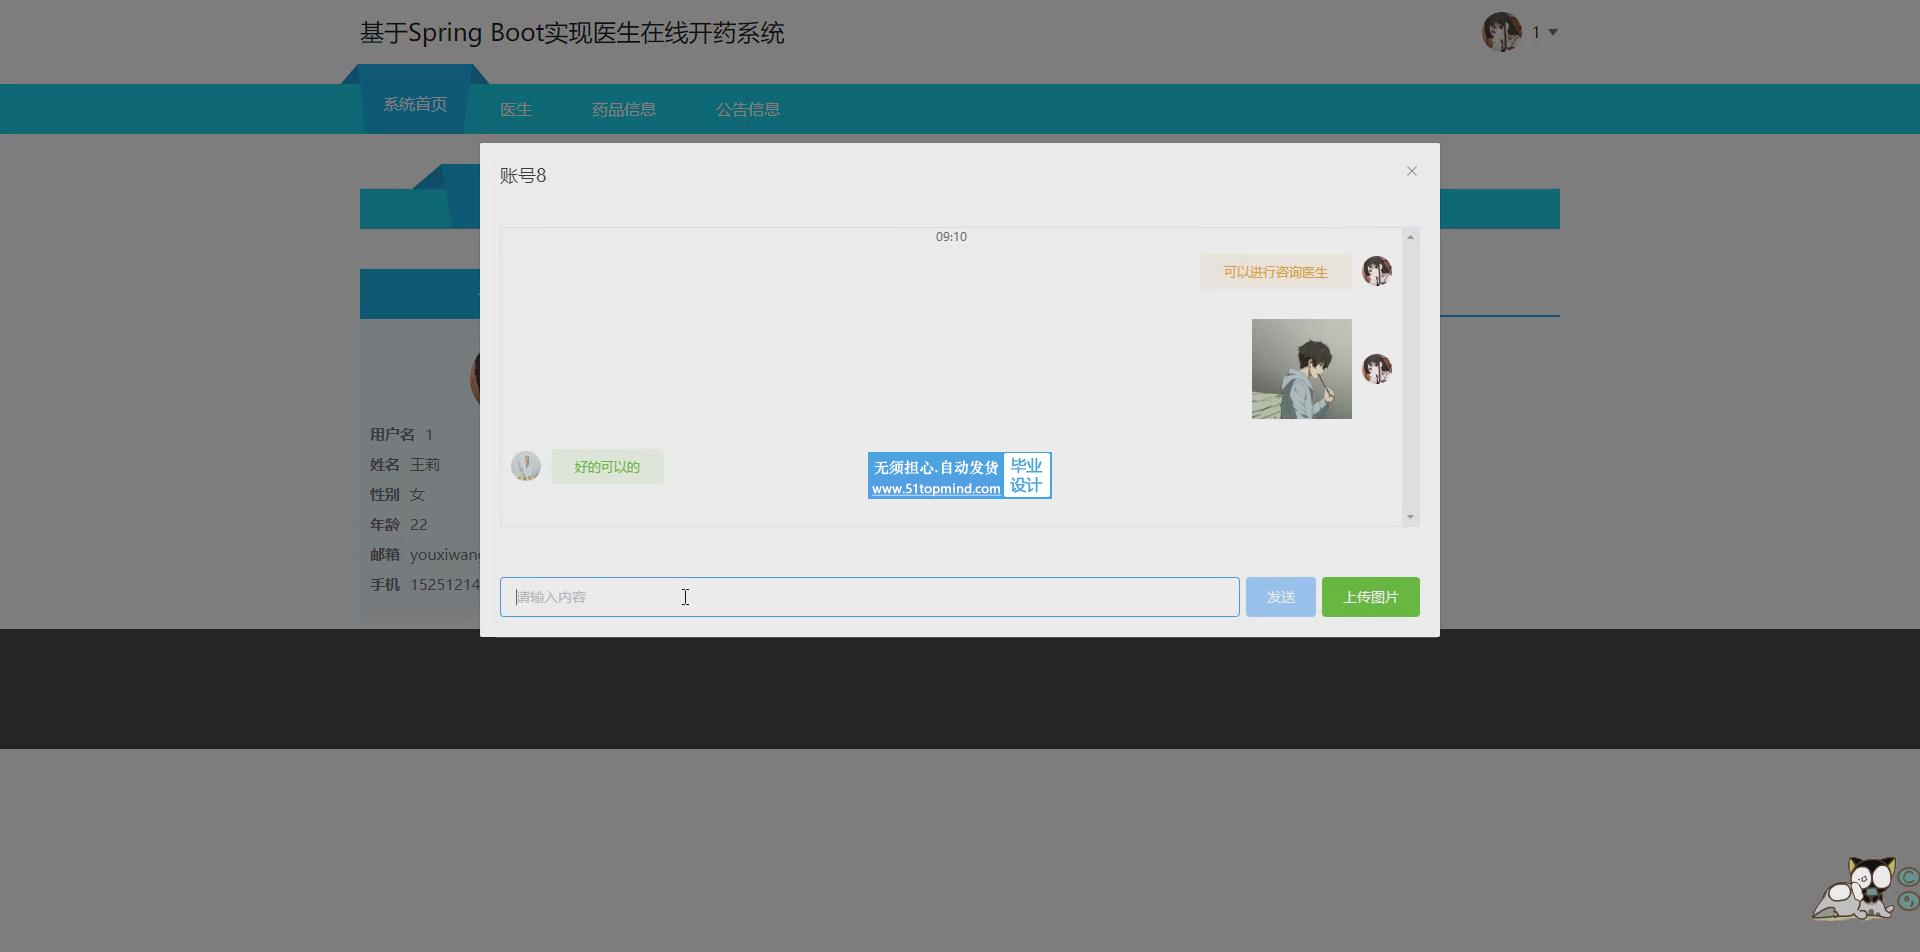Viewport: 1920px width, 952px height.
Task: Click the user avatar in the top header
Action: coord(1501,32)
